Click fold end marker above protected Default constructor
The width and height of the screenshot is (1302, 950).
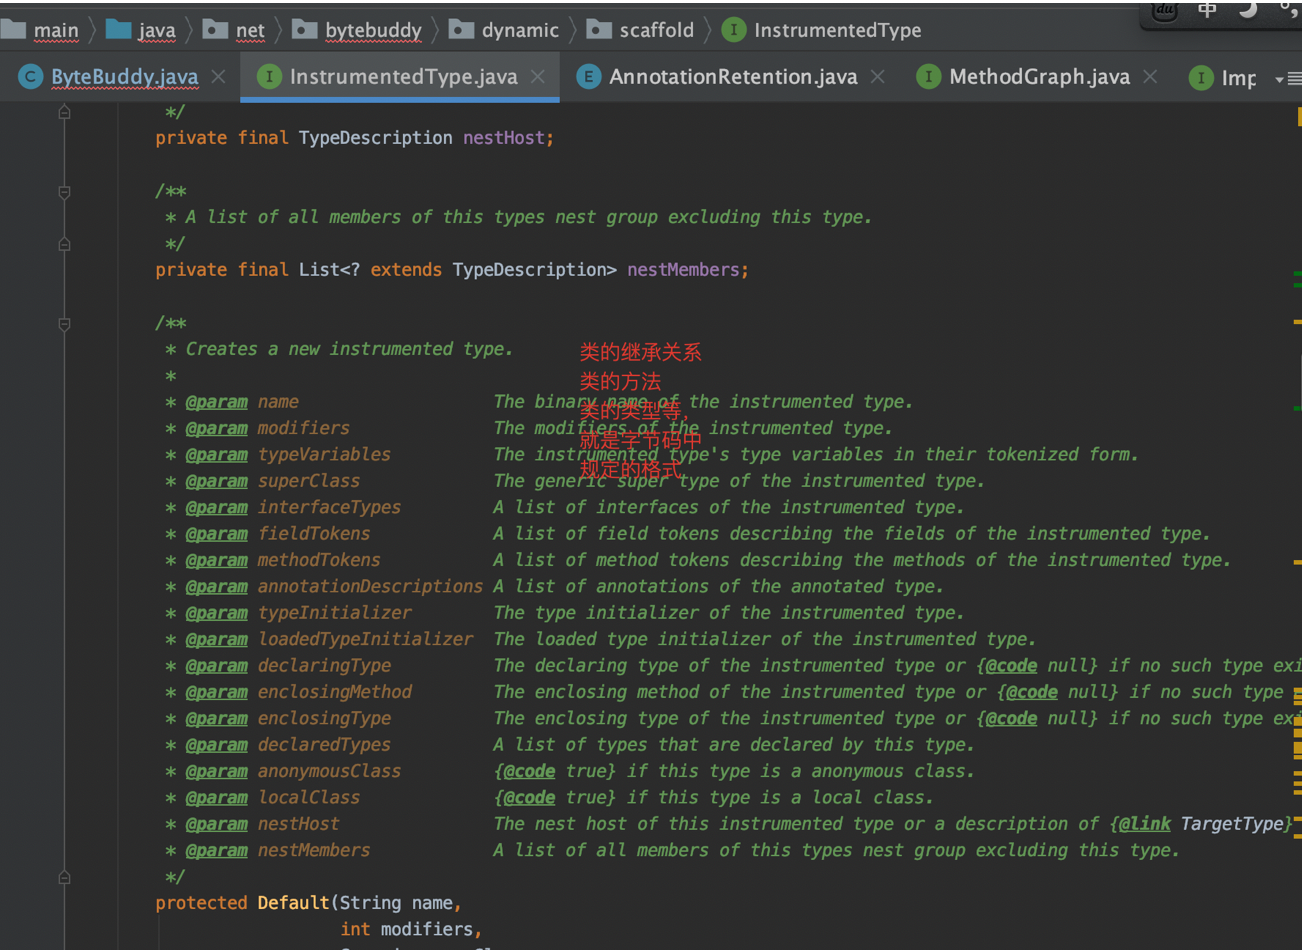pyautogui.click(x=64, y=877)
